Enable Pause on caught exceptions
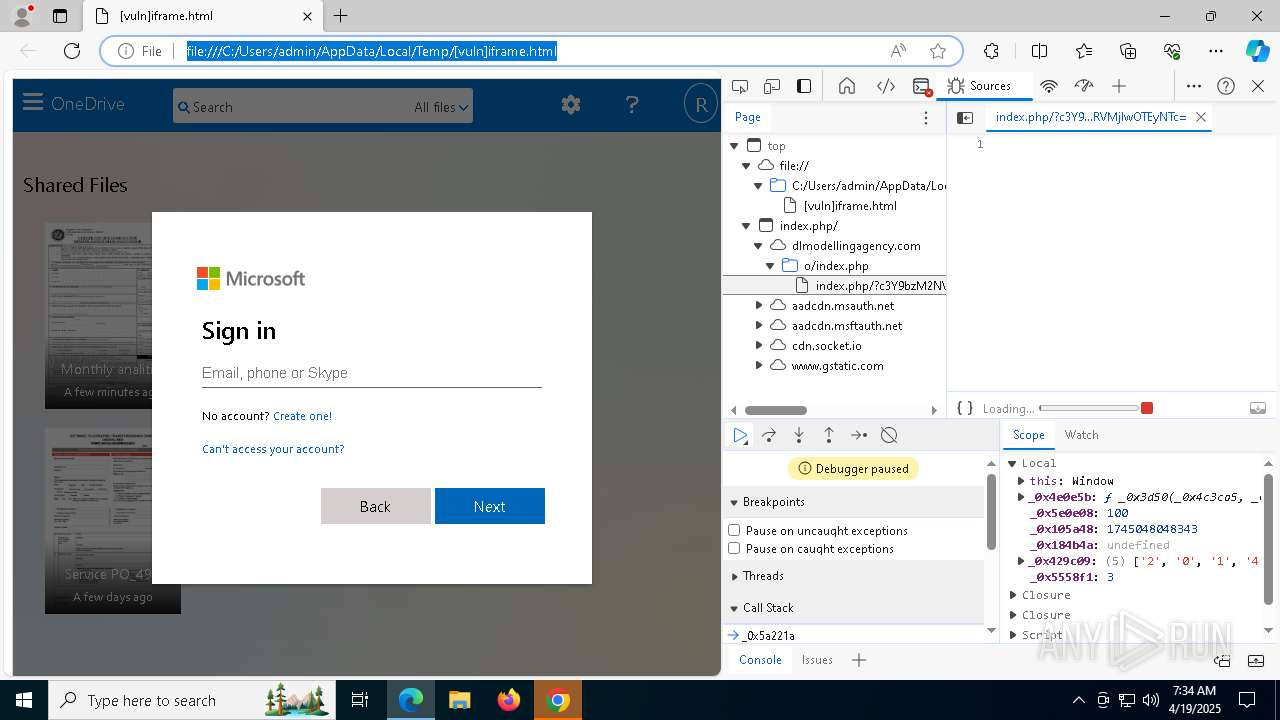 point(734,548)
